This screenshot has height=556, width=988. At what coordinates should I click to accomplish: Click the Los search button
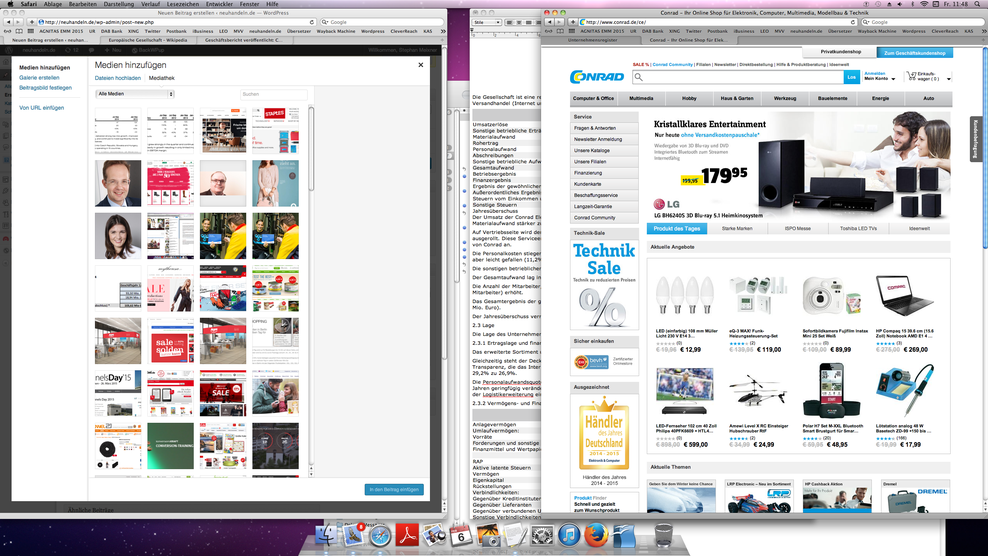click(x=851, y=77)
